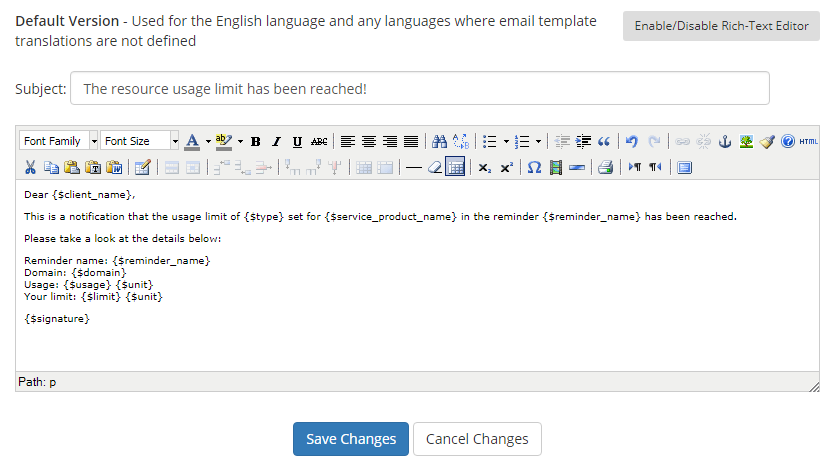Click the advanced horizontal rule icon
Image resolution: width=837 pixels, height=468 pixels.
[x=577, y=168]
